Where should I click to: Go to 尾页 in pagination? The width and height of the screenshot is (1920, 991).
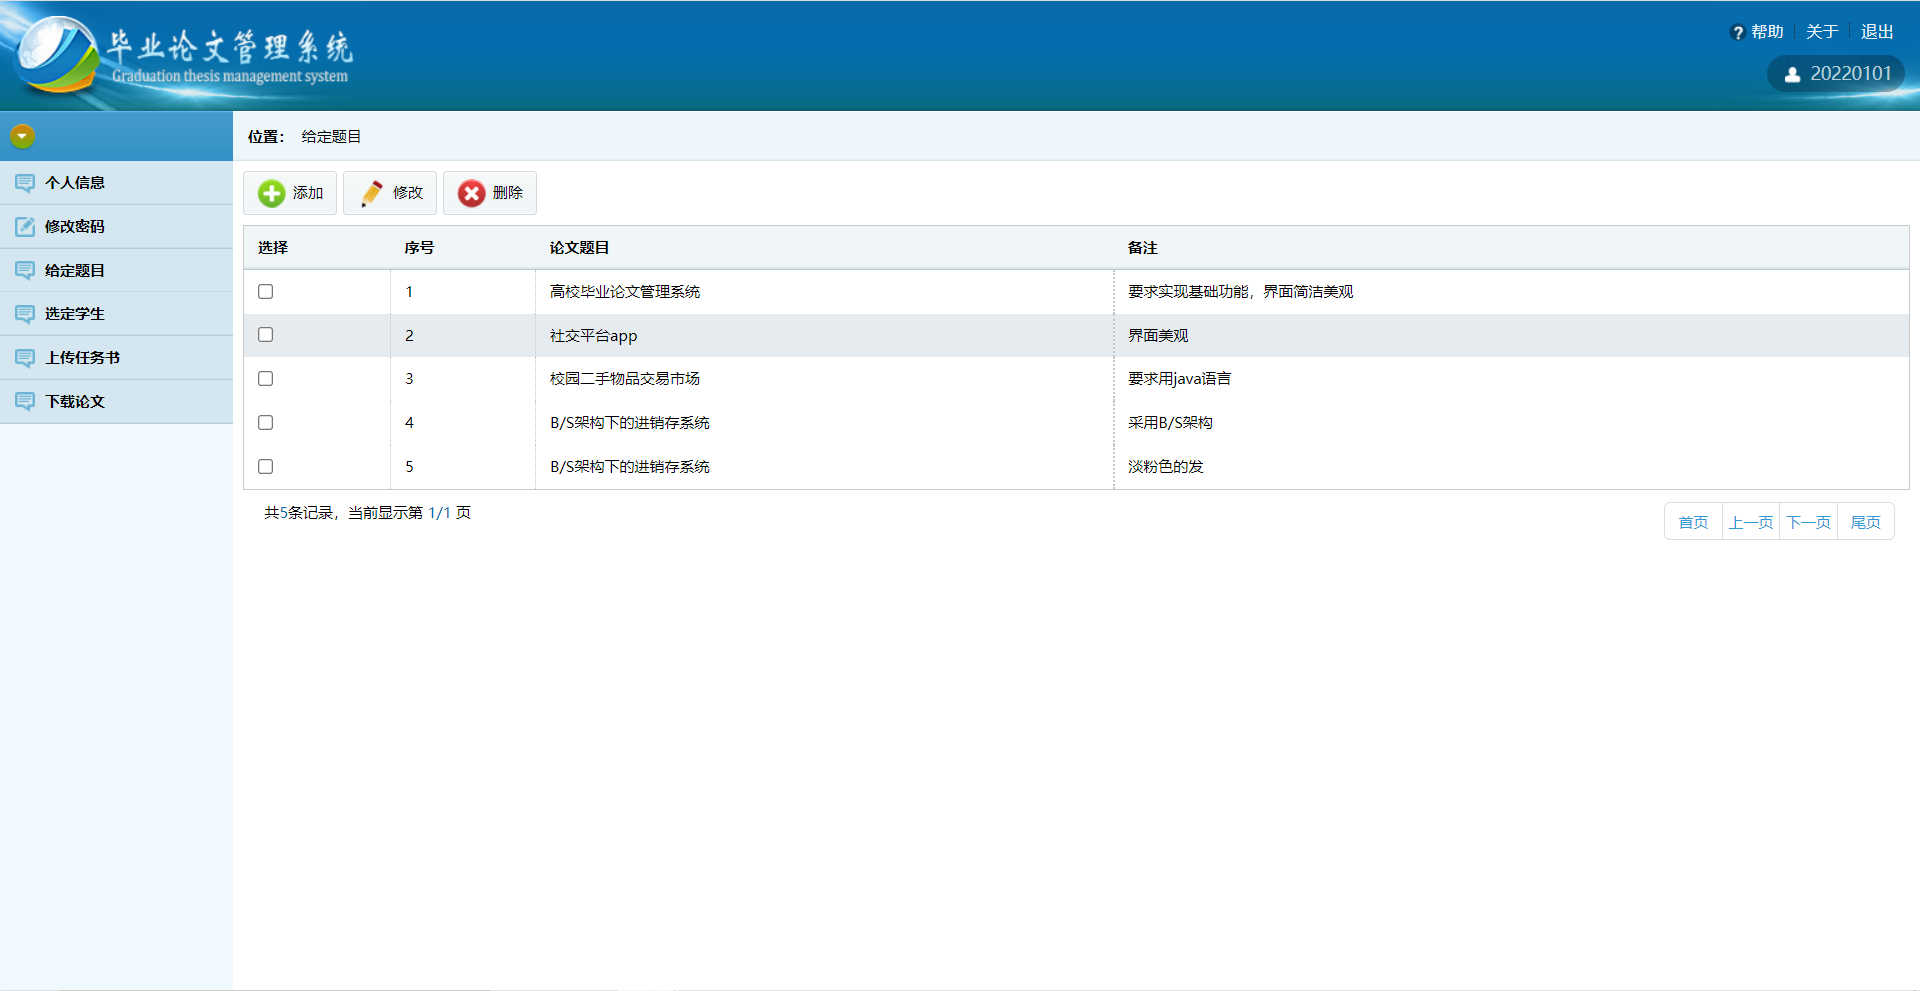pyautogui.click(x=1866, y=522)
